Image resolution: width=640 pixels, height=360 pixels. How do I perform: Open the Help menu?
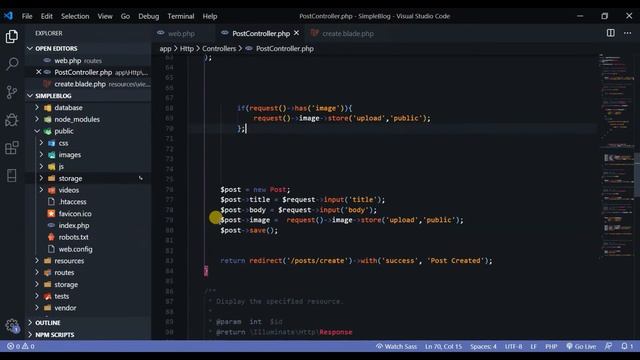(x=210, y=16)
